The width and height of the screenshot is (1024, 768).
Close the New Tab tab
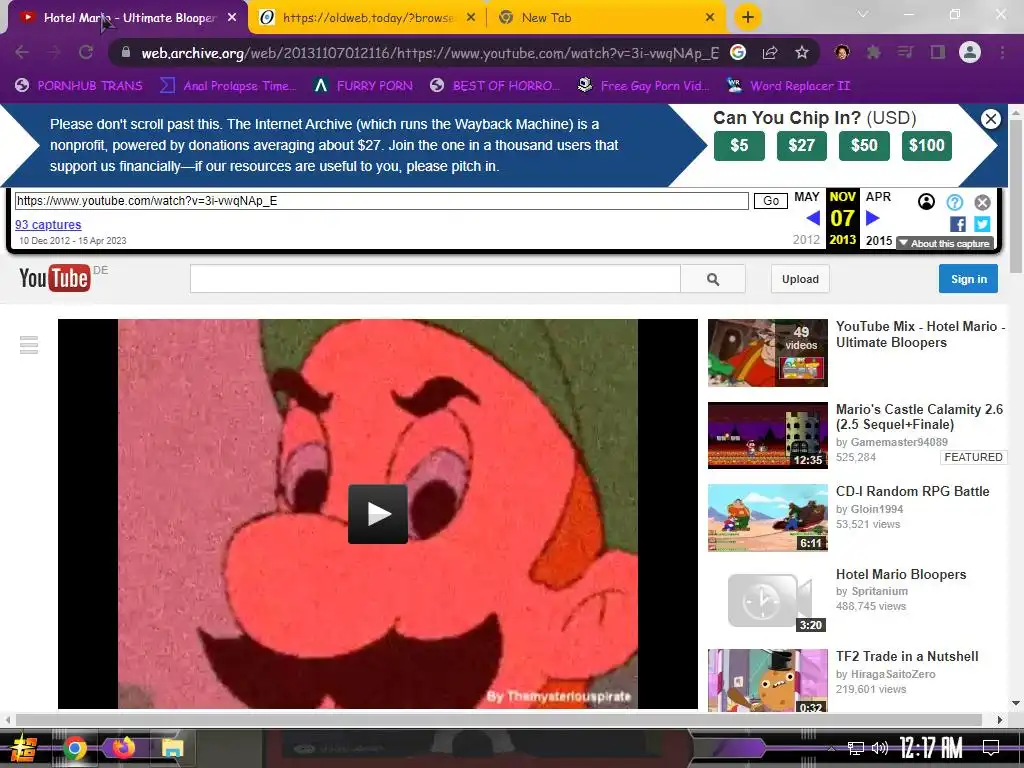click(710, 18)
